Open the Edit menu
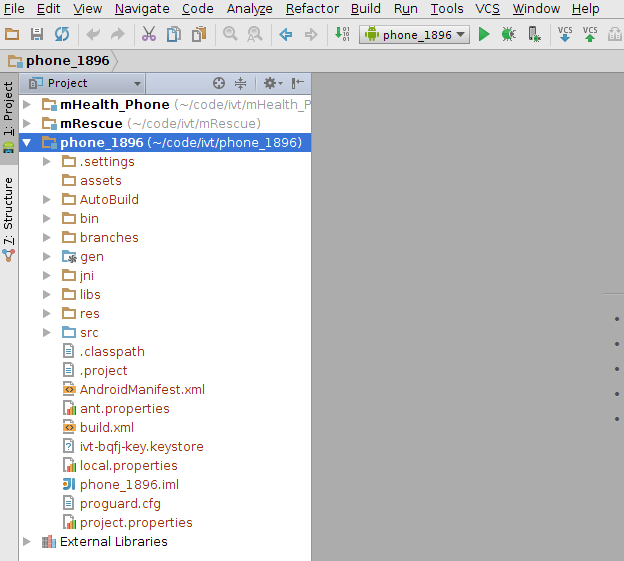This screenshot has width=624, height=561. pyautogui.click(x=49, y=8)
